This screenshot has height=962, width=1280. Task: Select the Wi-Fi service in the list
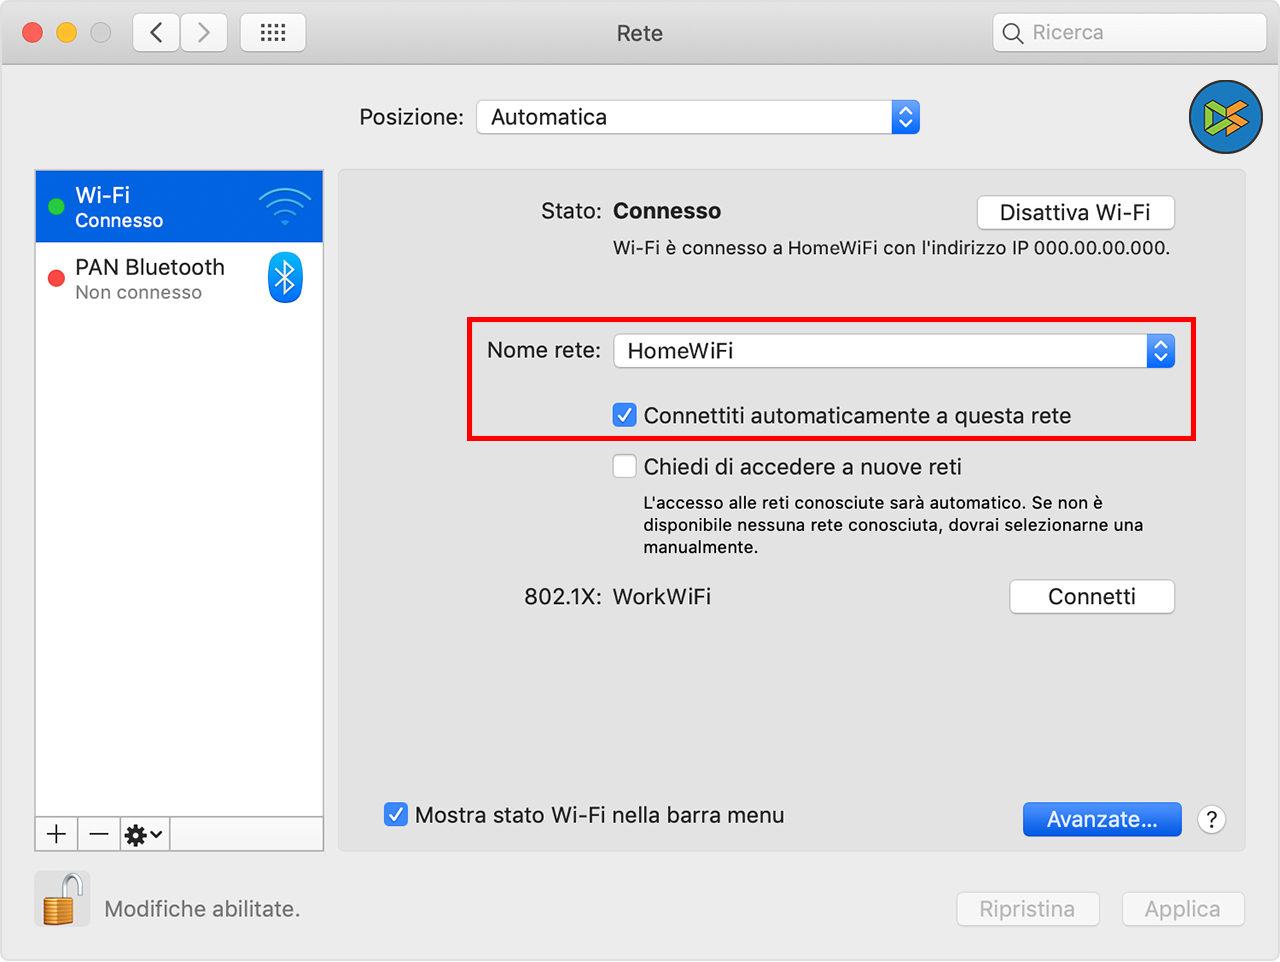pos(150,207)
